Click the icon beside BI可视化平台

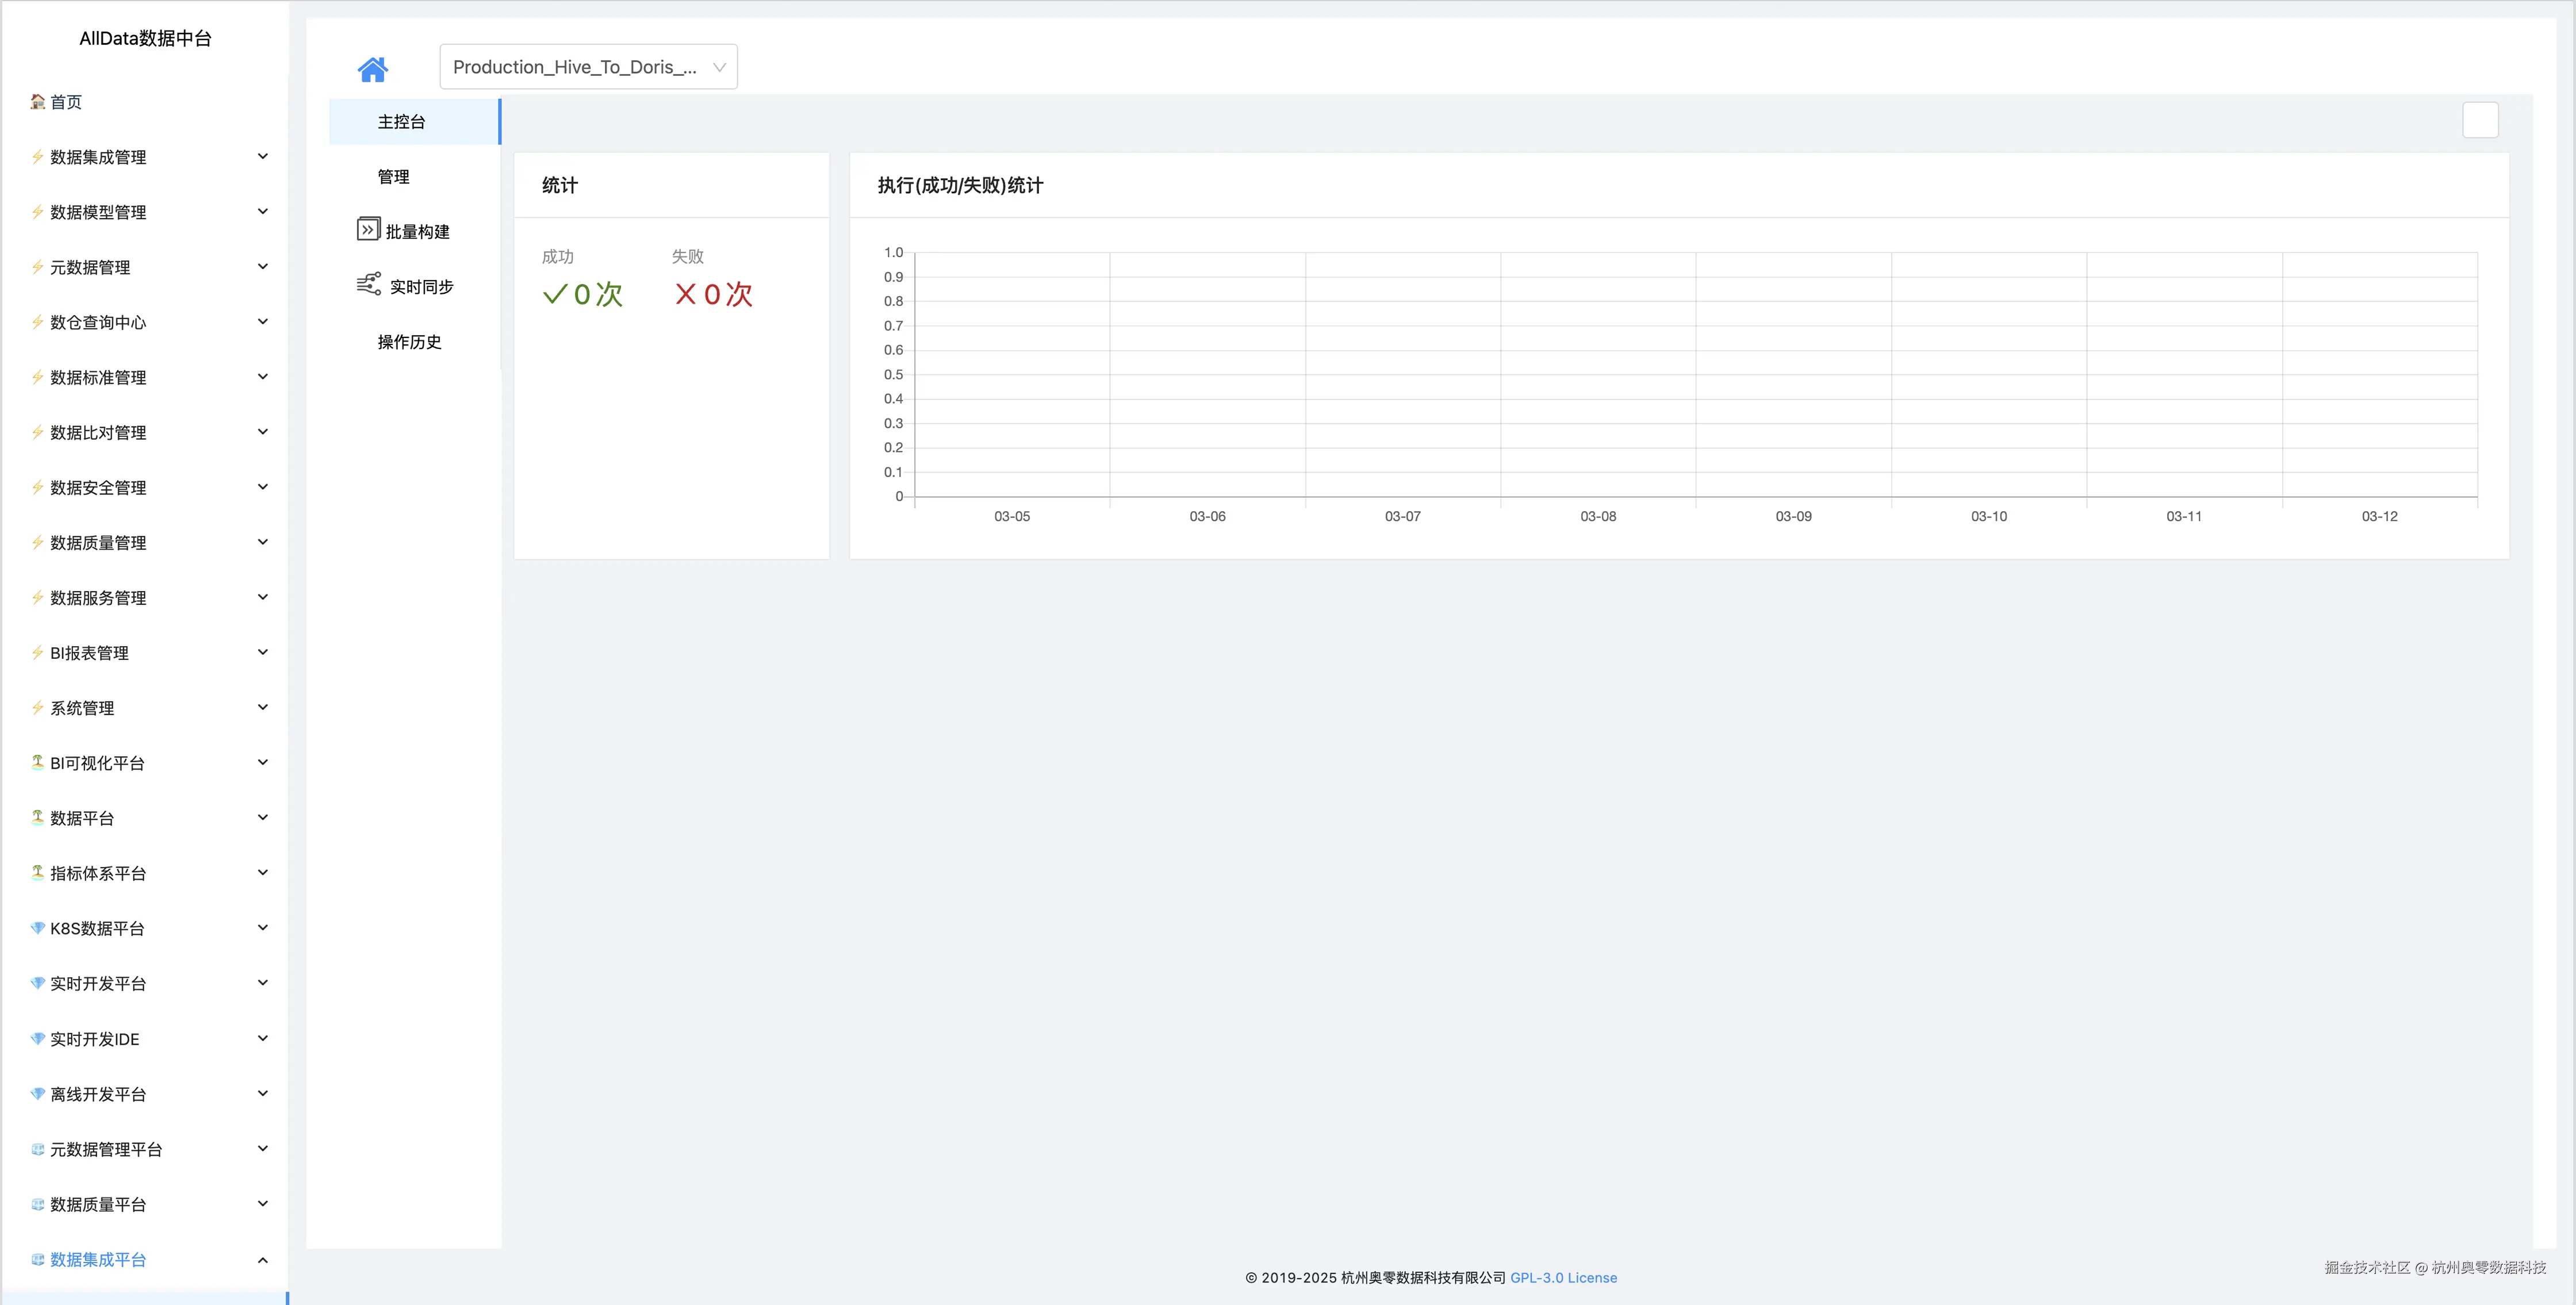click(38, 762)
